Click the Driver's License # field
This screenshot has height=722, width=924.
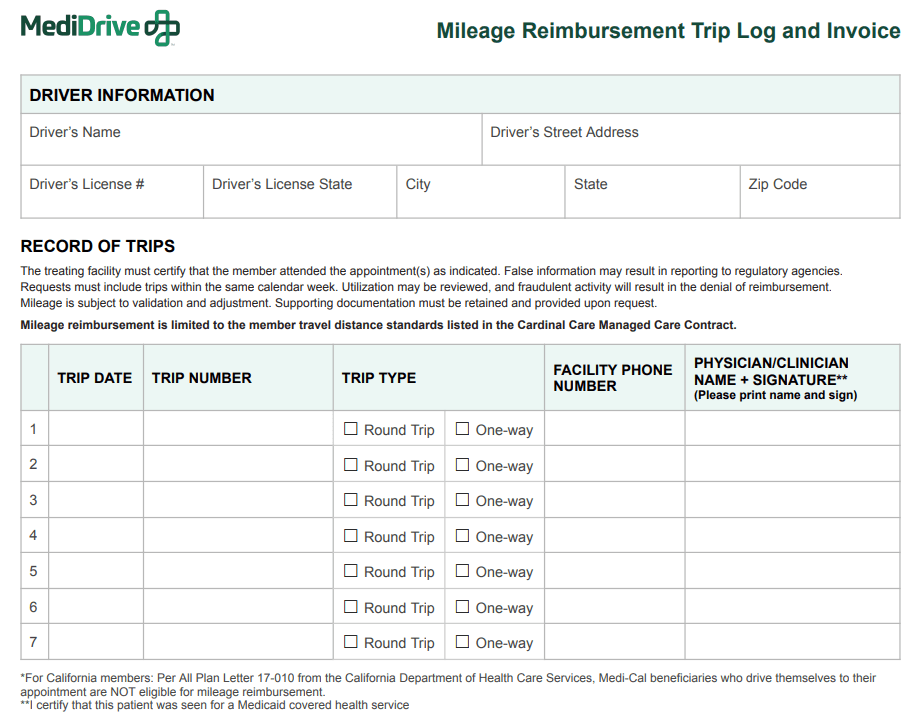pyautogui.click(x=112, y=192)
